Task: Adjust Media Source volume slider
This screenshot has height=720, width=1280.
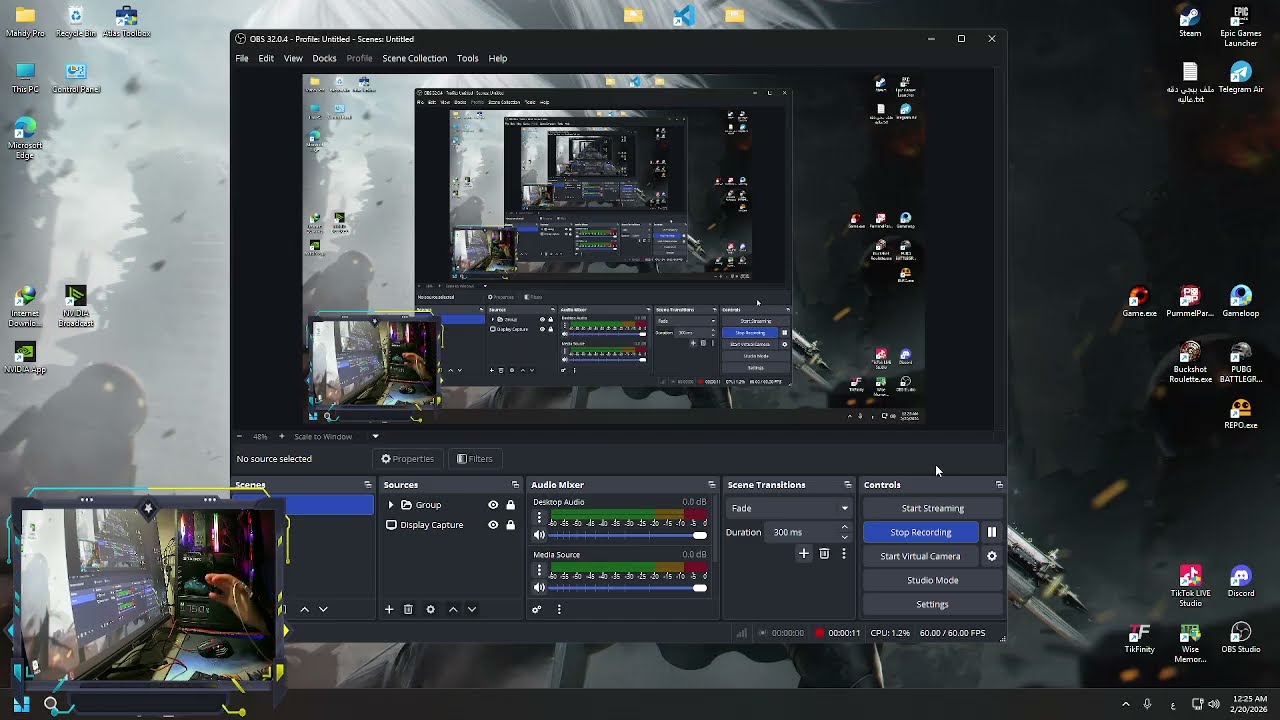Action: click(x=628, y=587)
